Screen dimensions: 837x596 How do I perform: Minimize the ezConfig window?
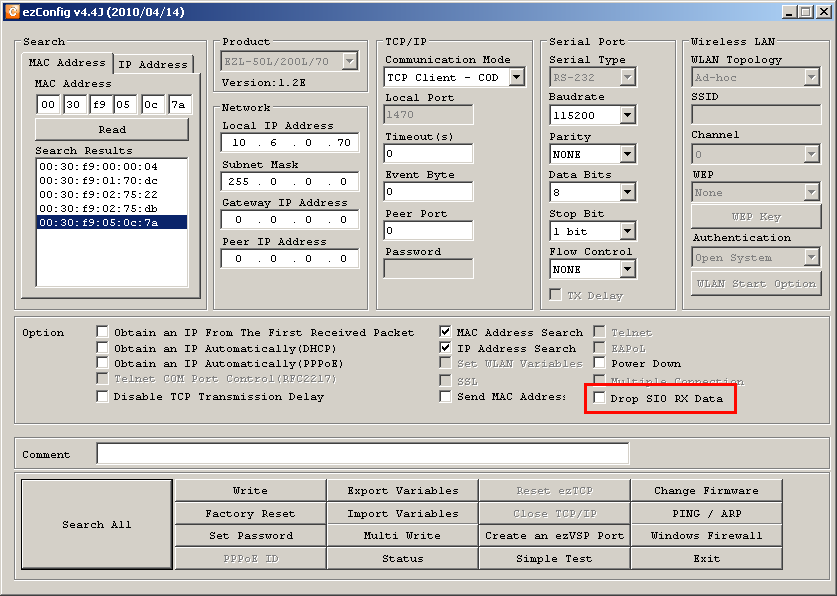pyautogui.click(x=790, y=12)
